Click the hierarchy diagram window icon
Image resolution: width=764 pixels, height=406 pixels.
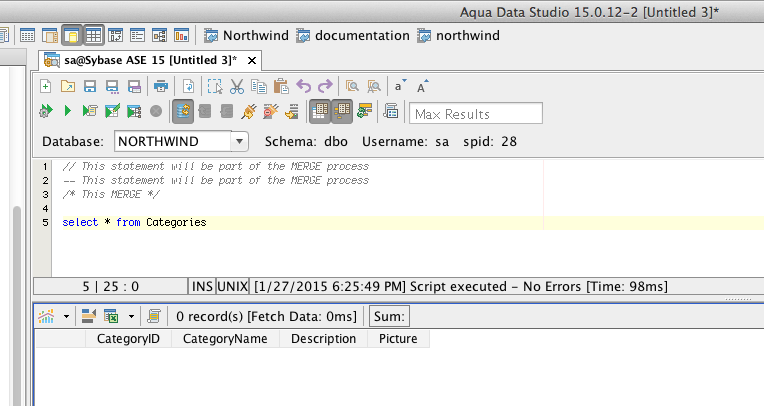159,35
